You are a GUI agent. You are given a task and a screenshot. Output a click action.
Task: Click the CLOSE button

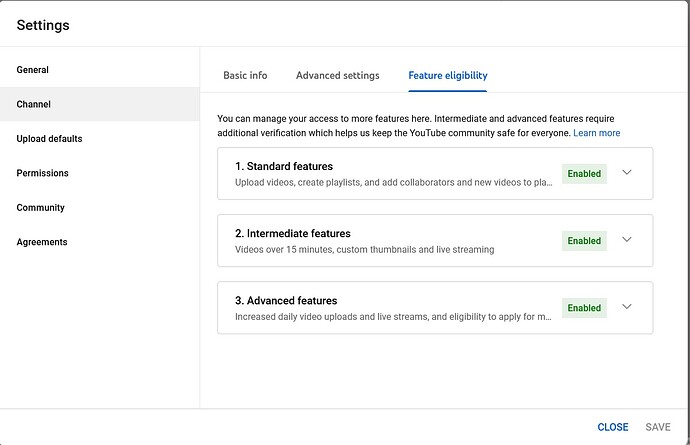613,427
